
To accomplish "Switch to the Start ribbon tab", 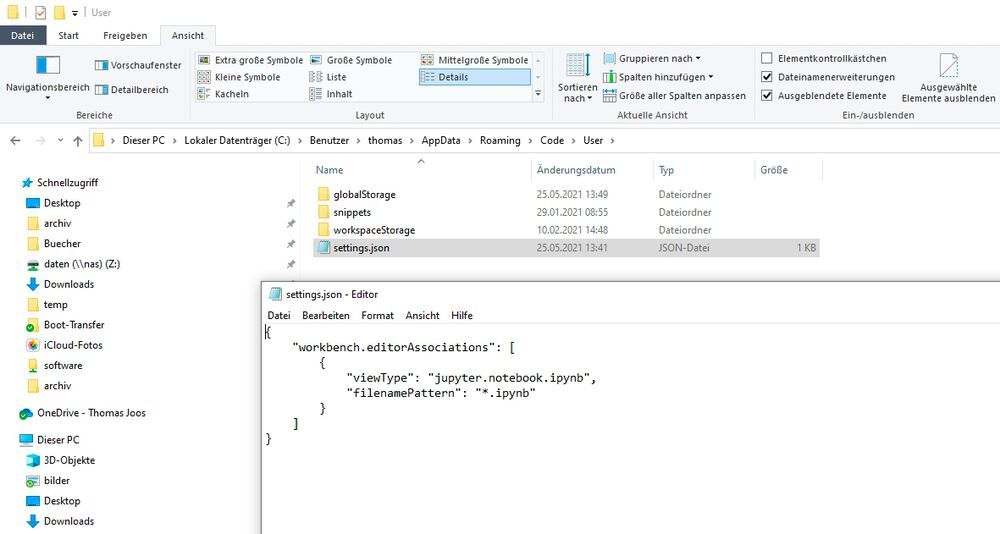I will coord(68,36).
